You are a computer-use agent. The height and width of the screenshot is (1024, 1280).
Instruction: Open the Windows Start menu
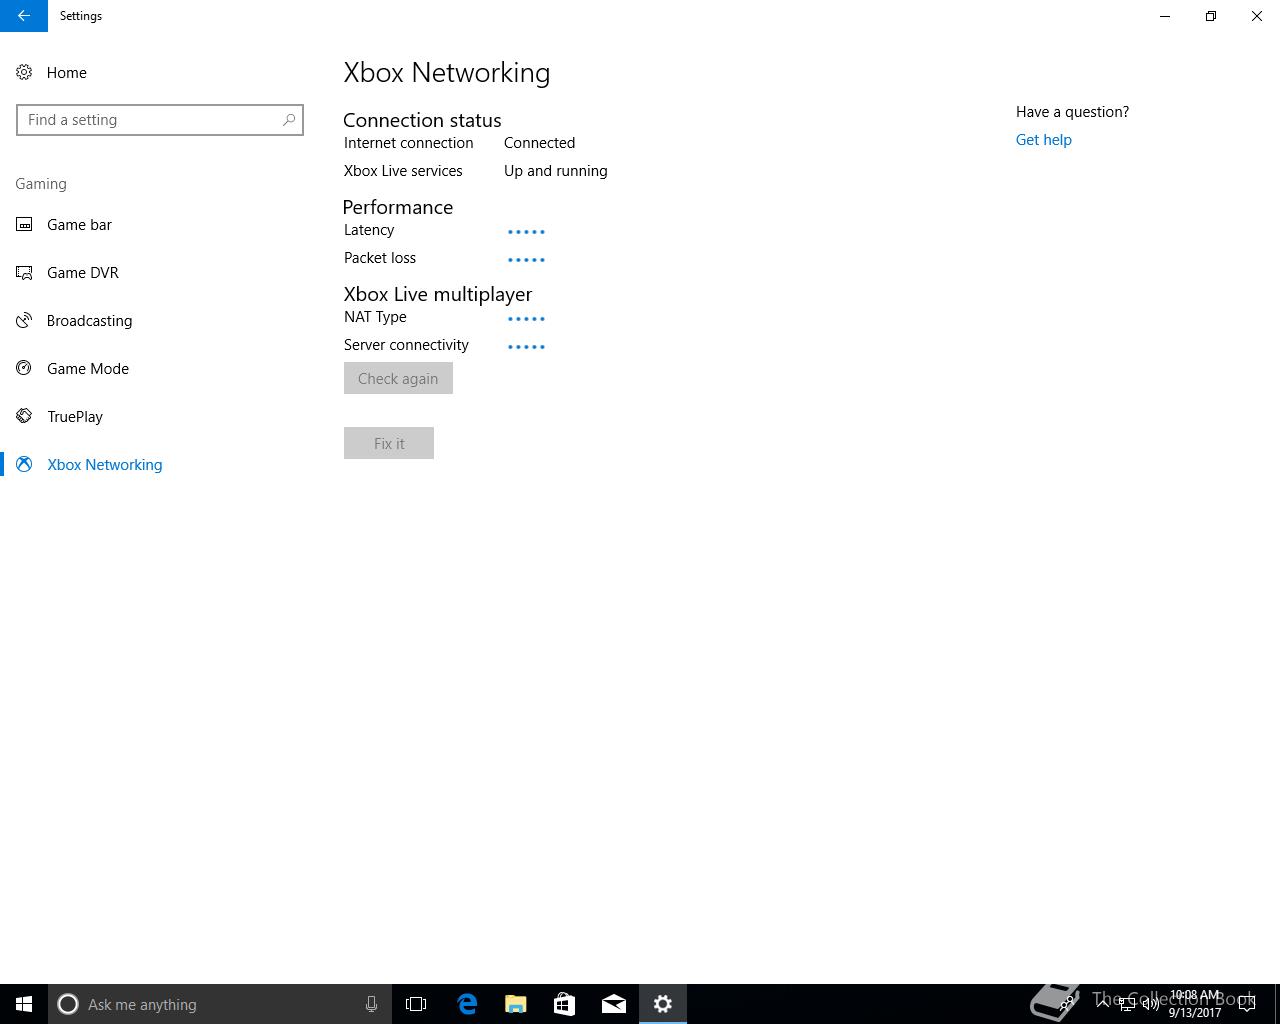click(24, 1004)
